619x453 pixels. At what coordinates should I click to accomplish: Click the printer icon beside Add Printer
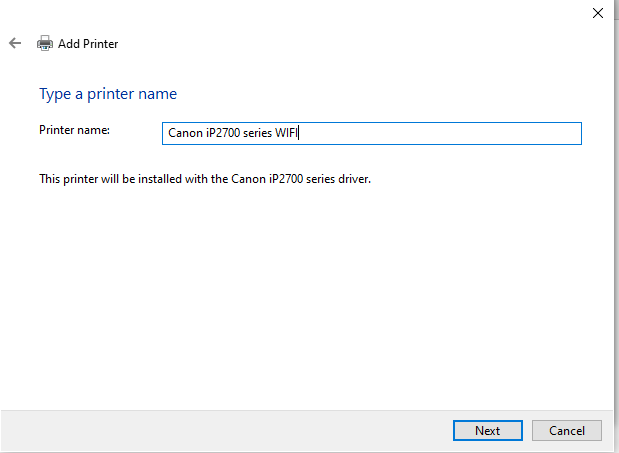(x=45, y=43)
